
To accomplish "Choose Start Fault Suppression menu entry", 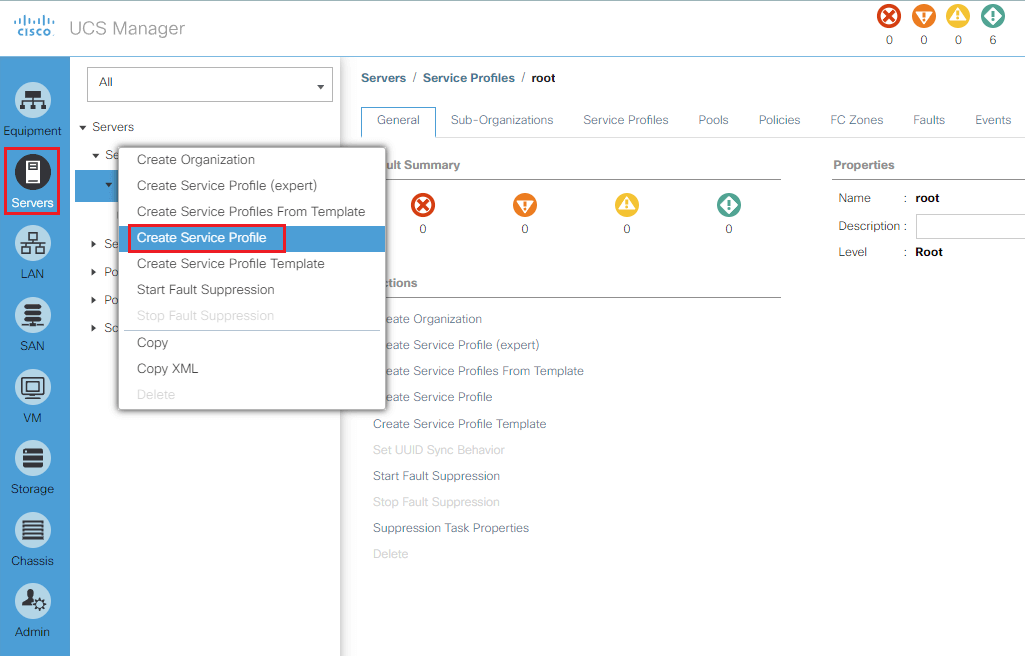I will tap(252, 290).
